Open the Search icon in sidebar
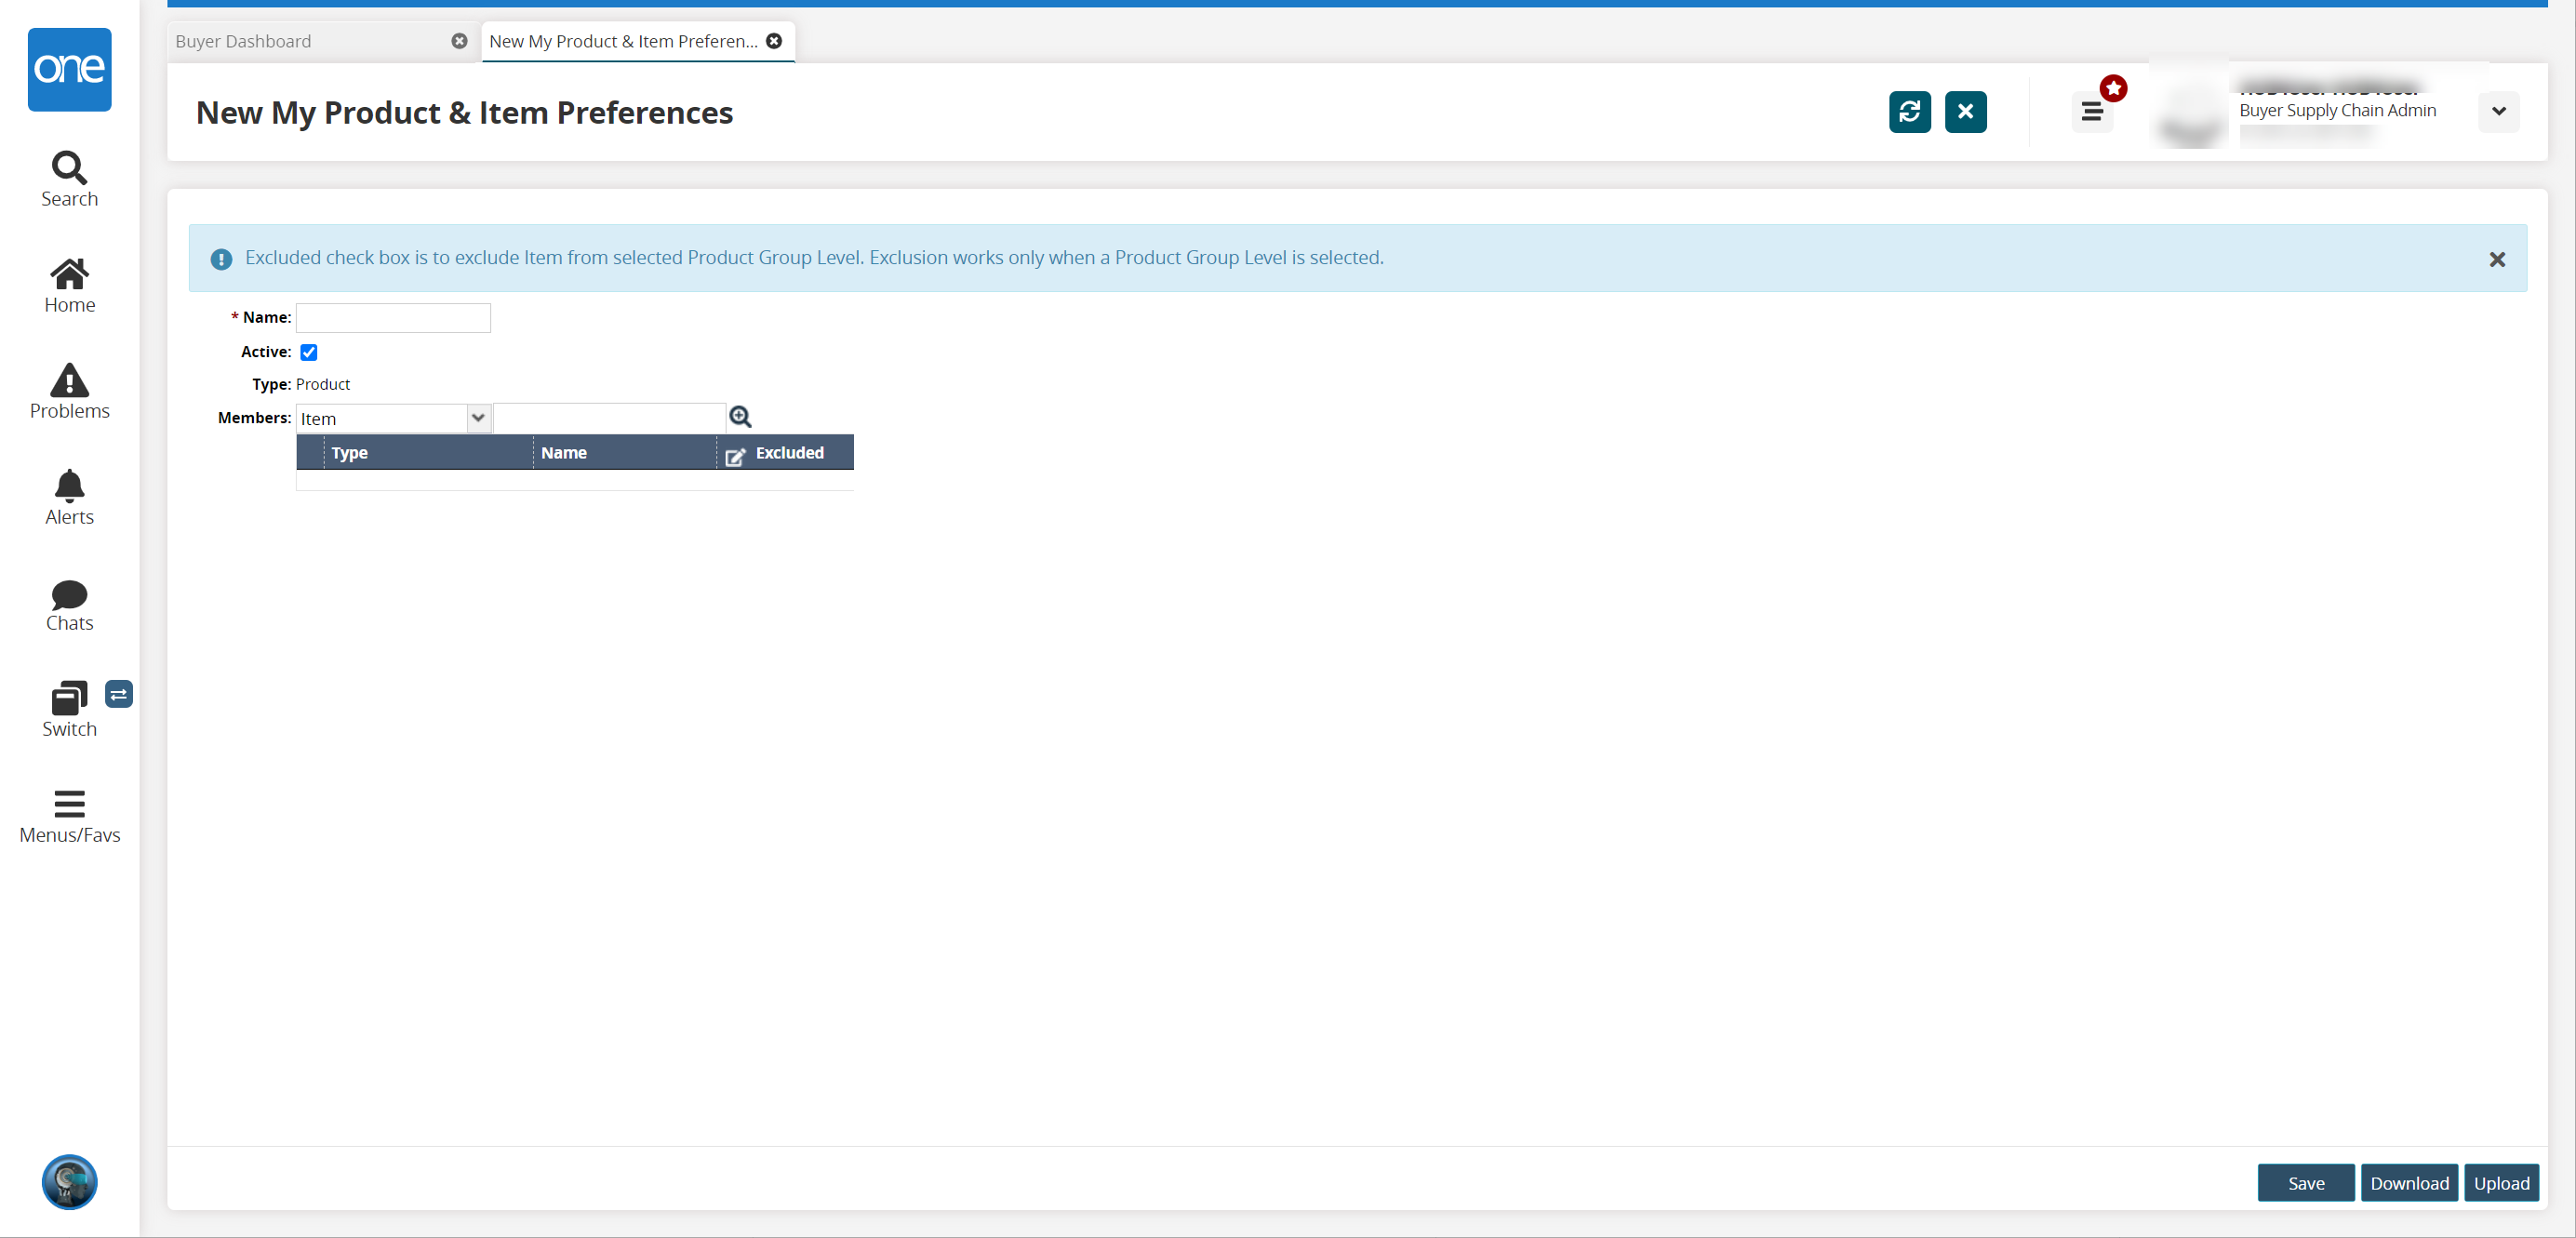Viewport: 2576px width, 1238px height. tap(69, 169)
